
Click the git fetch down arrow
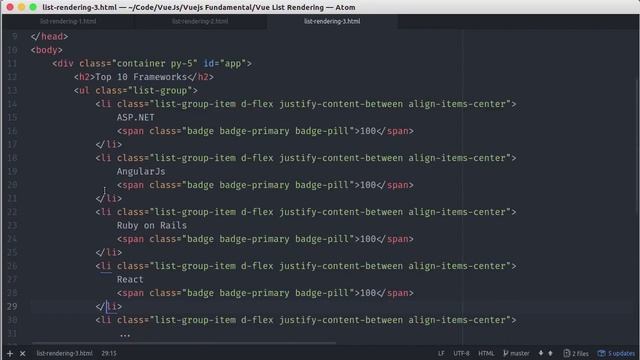[541, 353]
